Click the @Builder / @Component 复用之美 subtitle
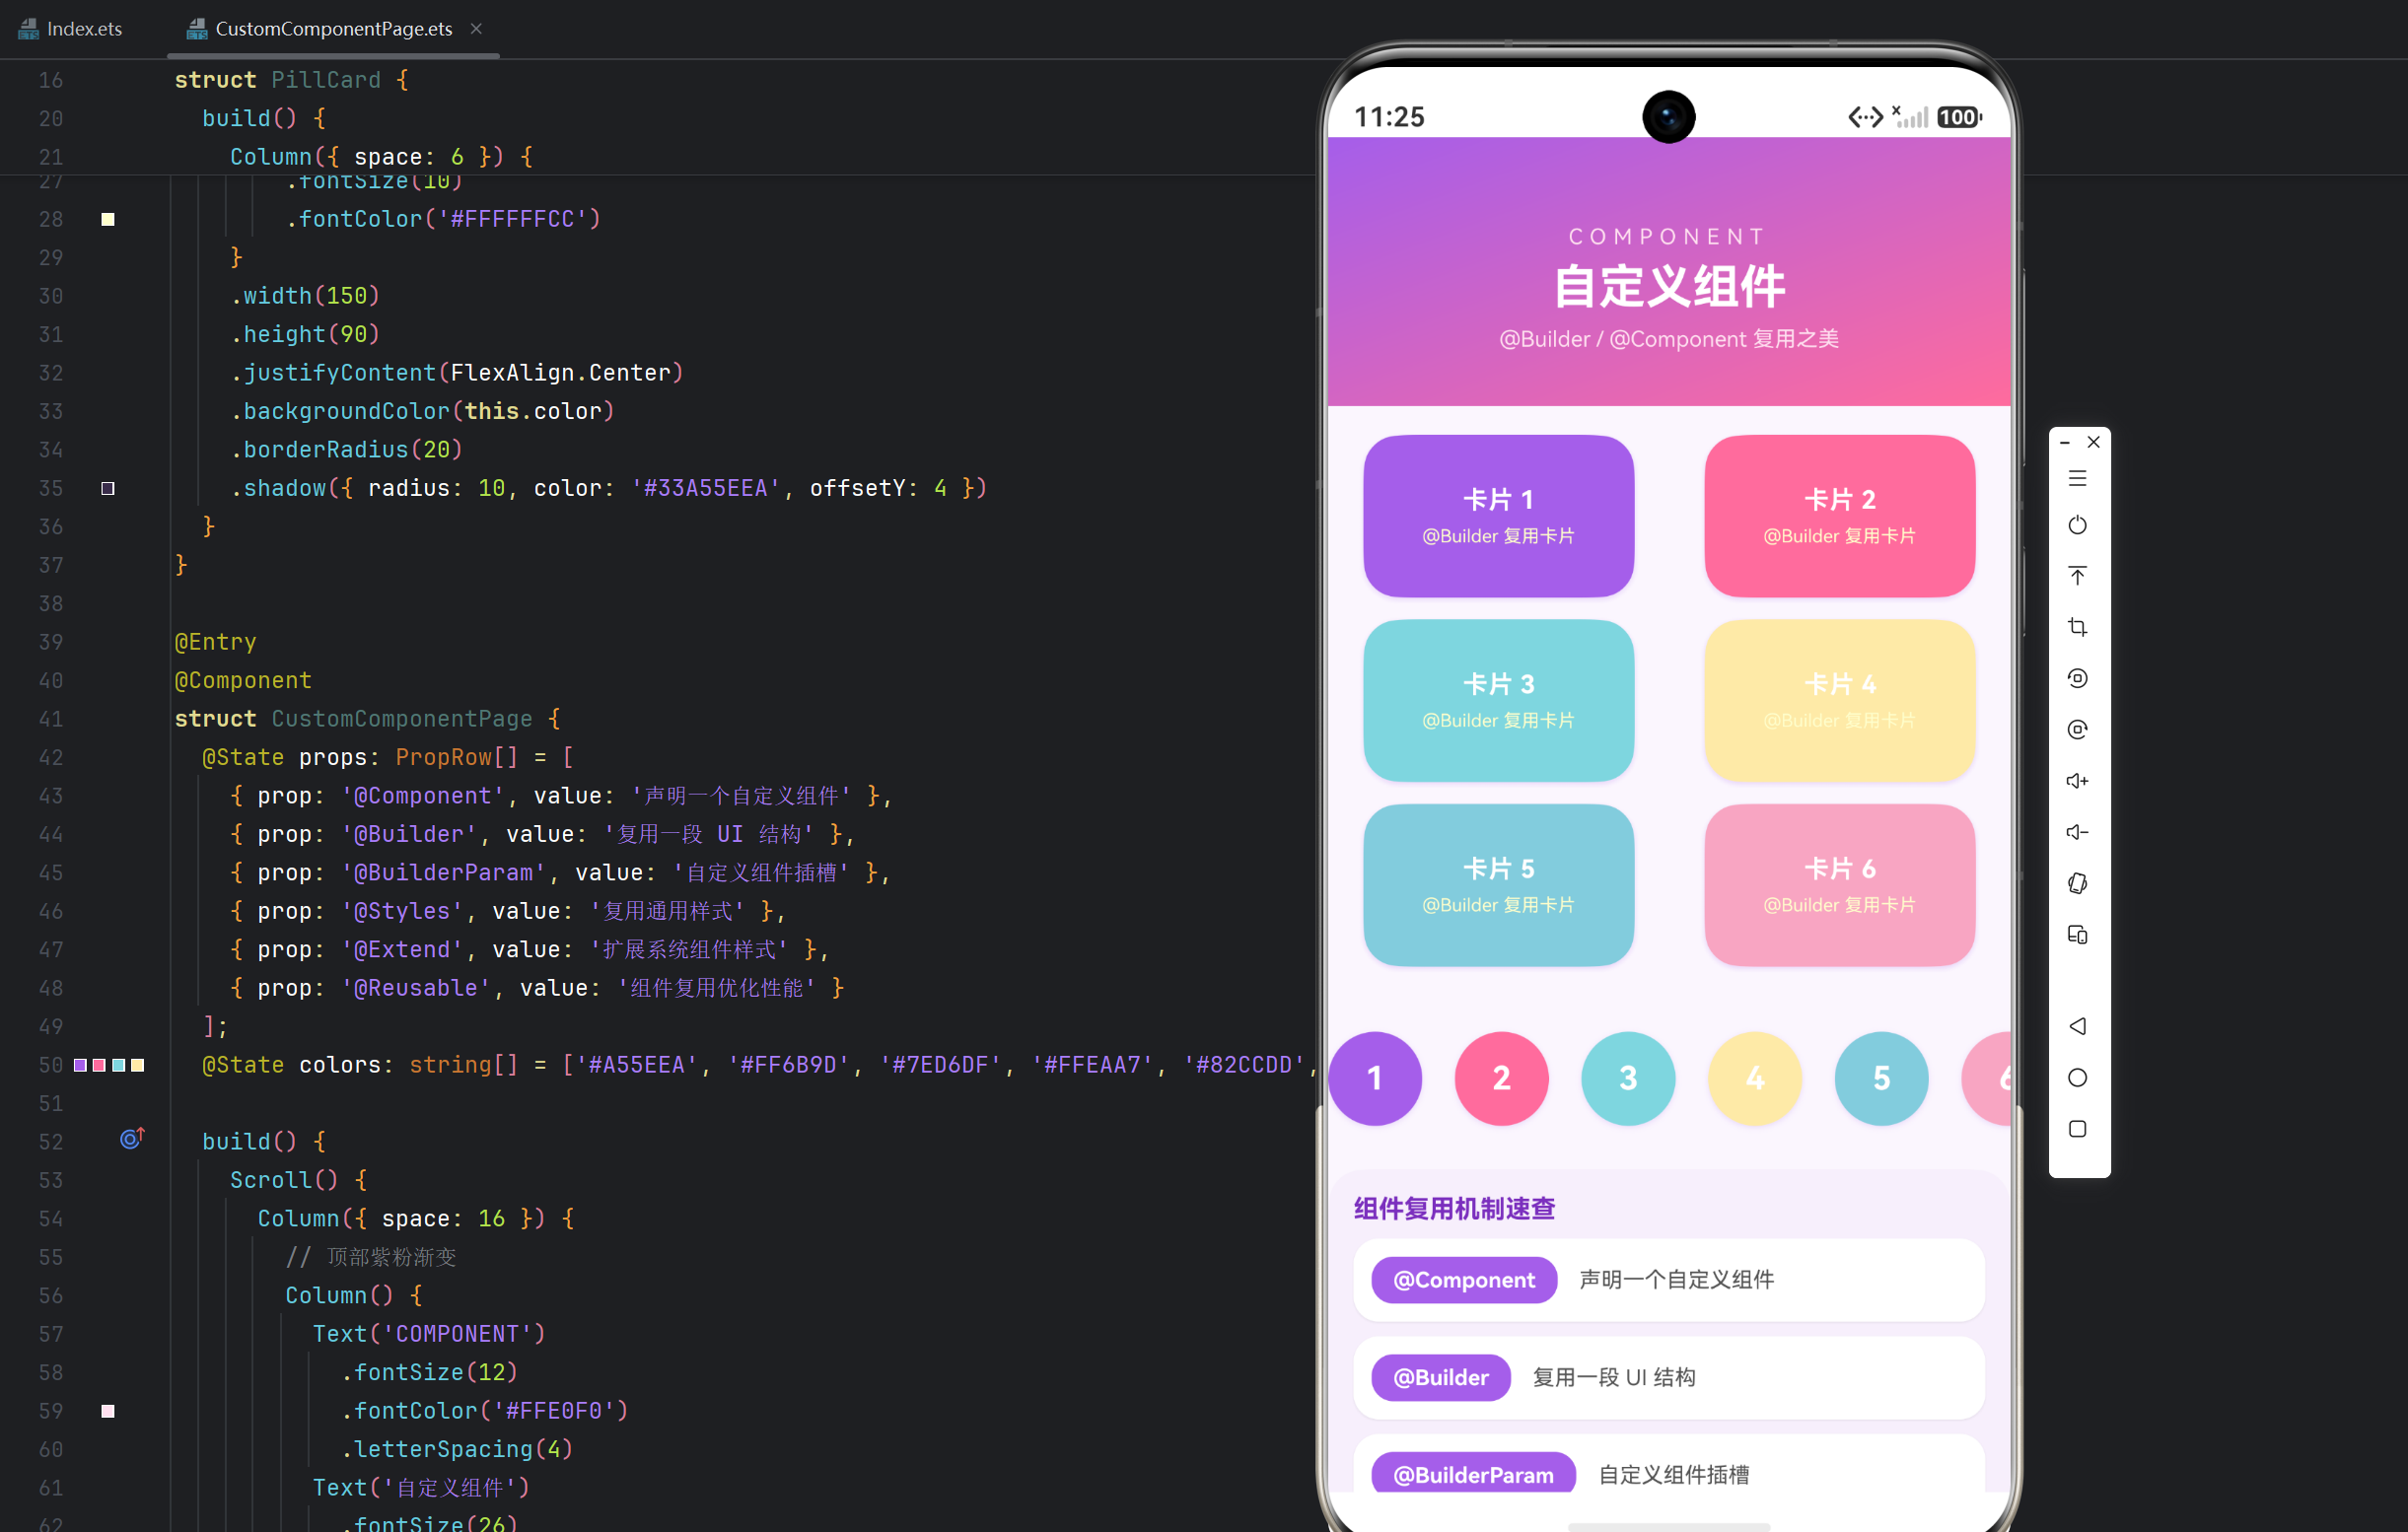 (1669, 339)
